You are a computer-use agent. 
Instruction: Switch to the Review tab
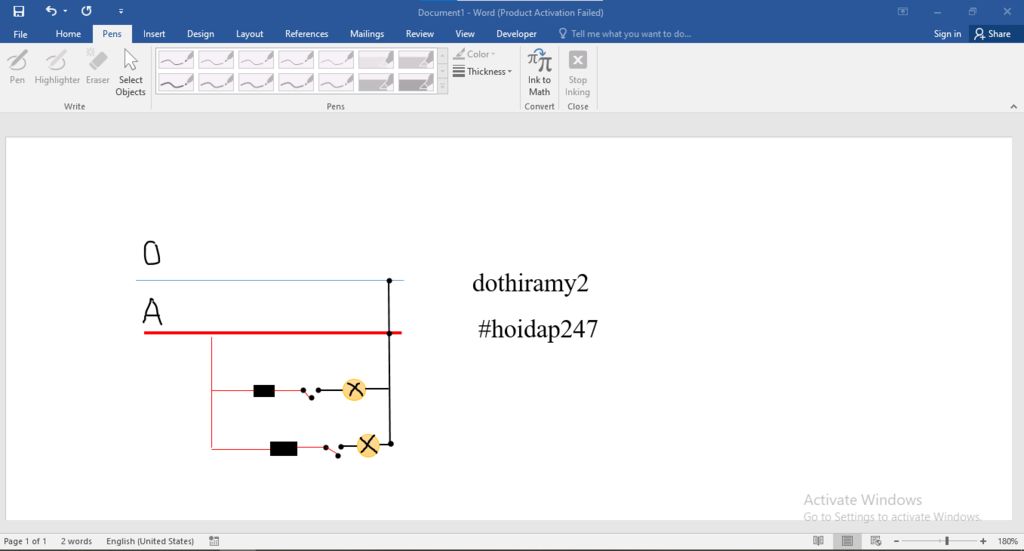click(419, 34)
